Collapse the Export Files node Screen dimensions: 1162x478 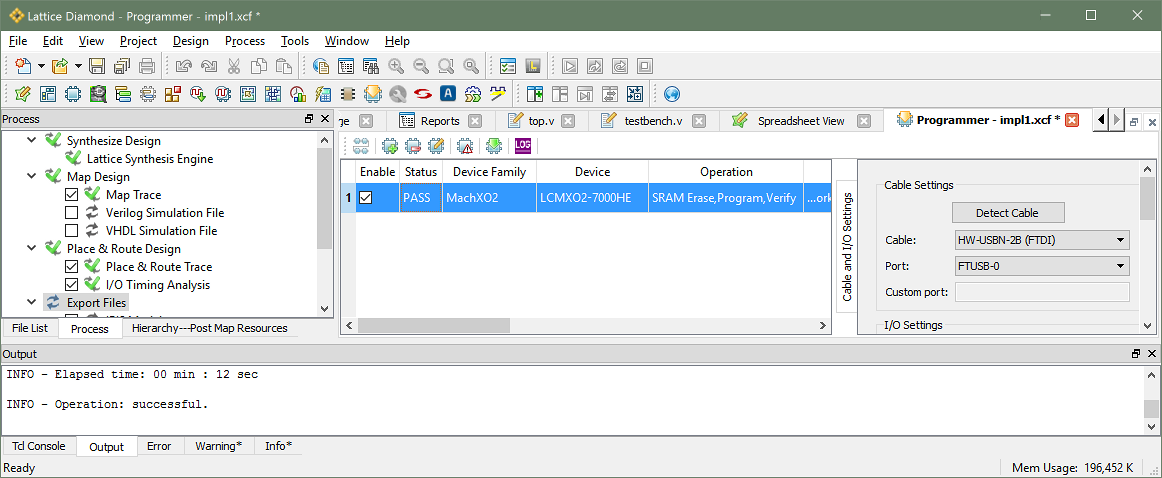[x=31, y=302]
